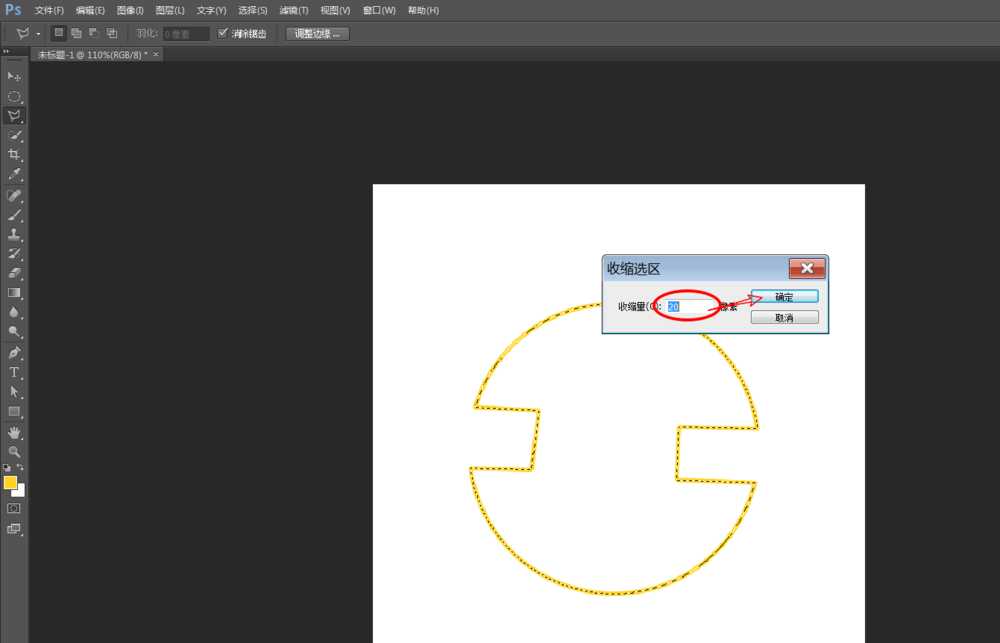This screenshot has width=1000, height=643.
Task: Select the Elliptical Marquee tool
Action: coord(14,97)
